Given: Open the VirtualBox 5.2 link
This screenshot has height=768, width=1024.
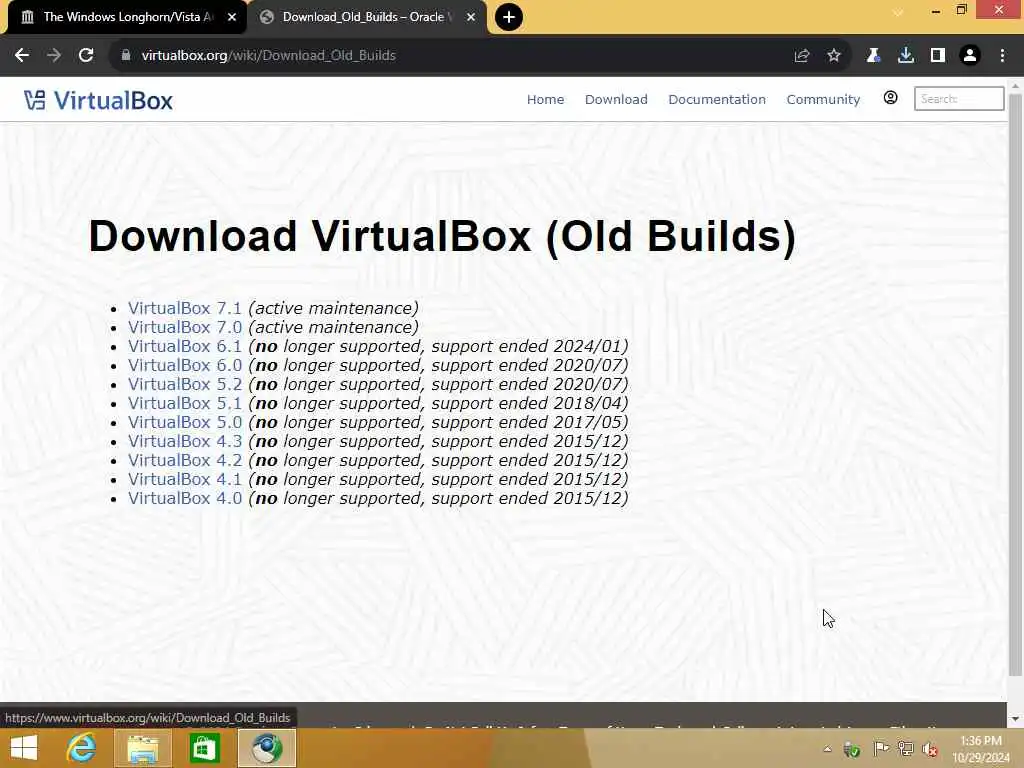Looking at the screenshot, I should tap(185, 384).
